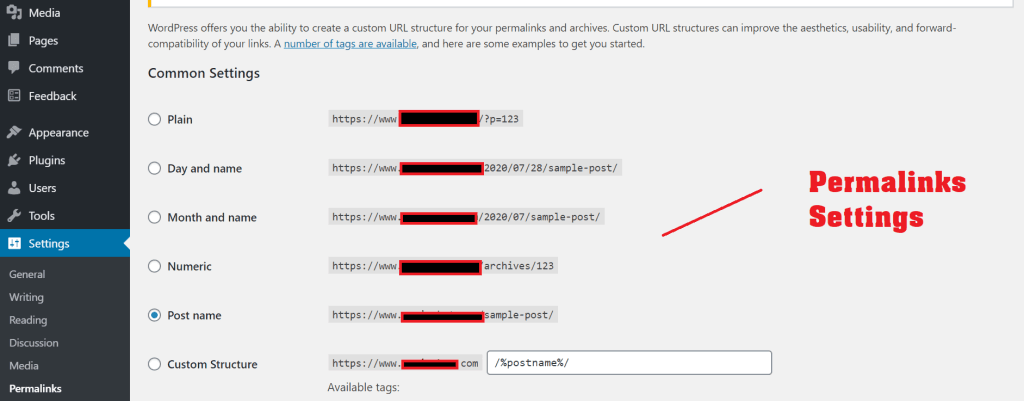Click the Plugins plug icon

pos(14,160)
